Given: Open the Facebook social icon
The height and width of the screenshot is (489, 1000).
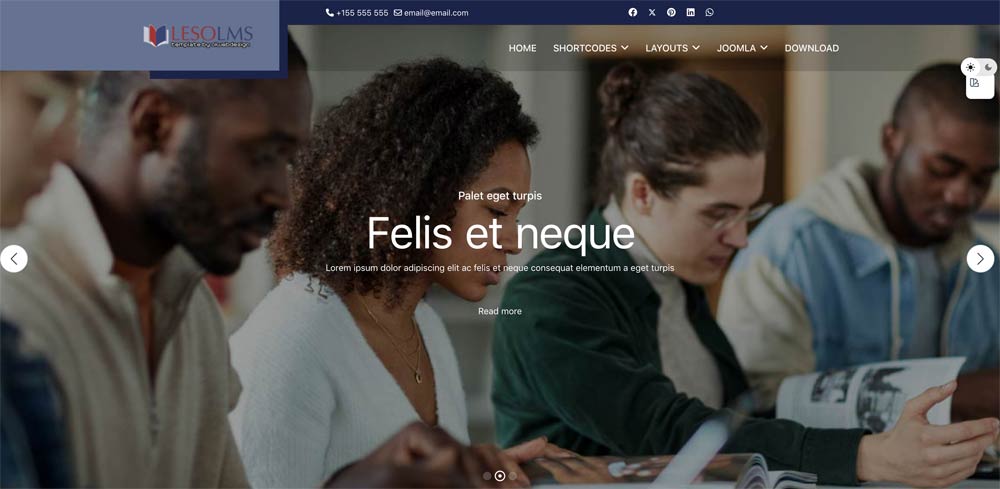Looking at the screenshot, I should tap(633, 12).
